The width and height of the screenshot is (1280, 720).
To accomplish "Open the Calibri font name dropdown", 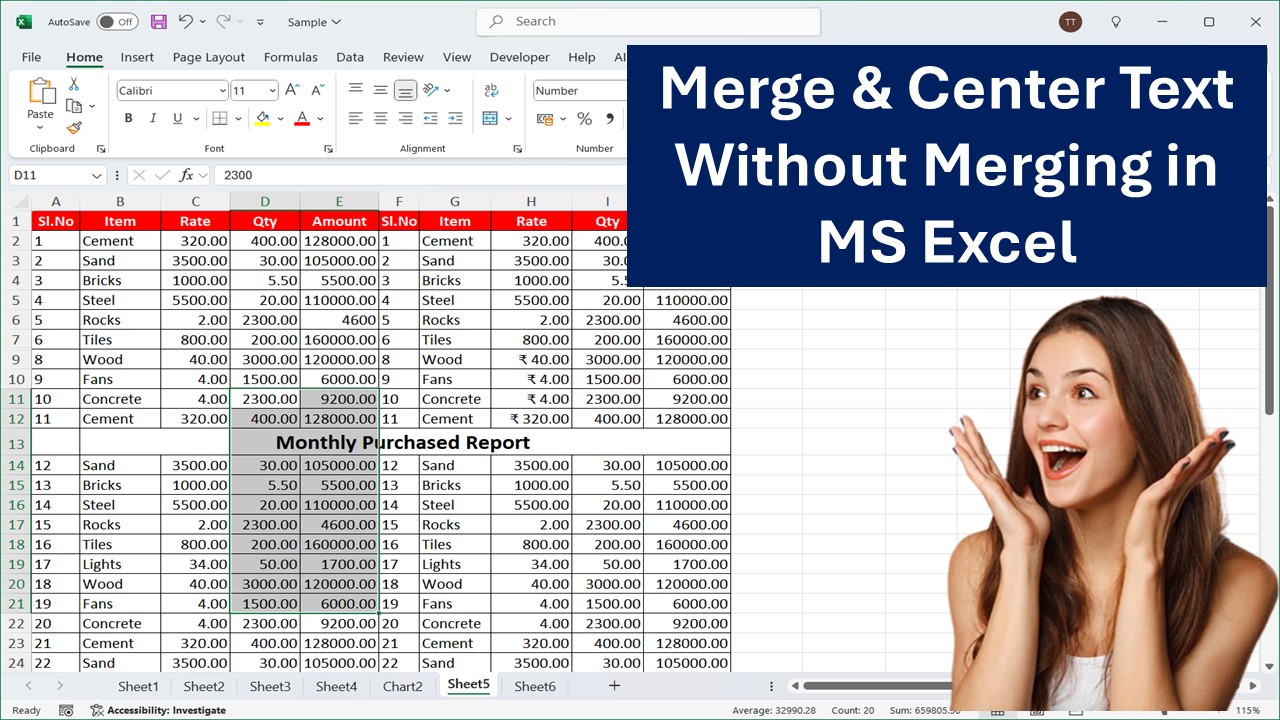I will 222,91.
